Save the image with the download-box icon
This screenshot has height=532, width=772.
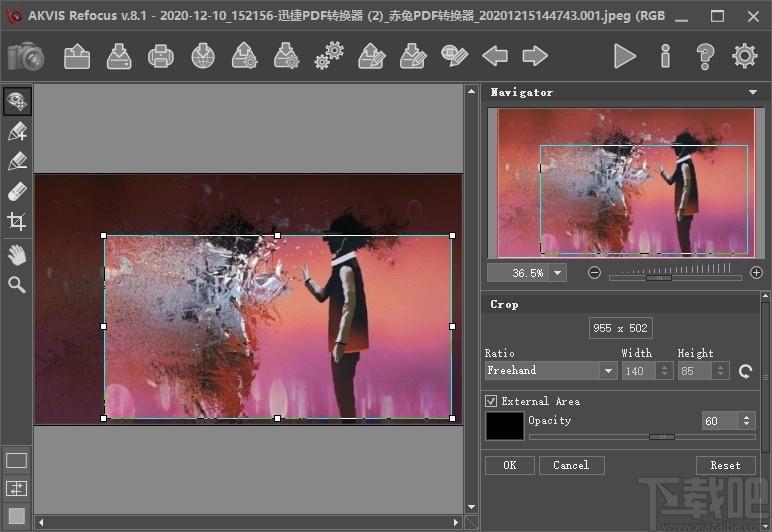pos(119,56)
